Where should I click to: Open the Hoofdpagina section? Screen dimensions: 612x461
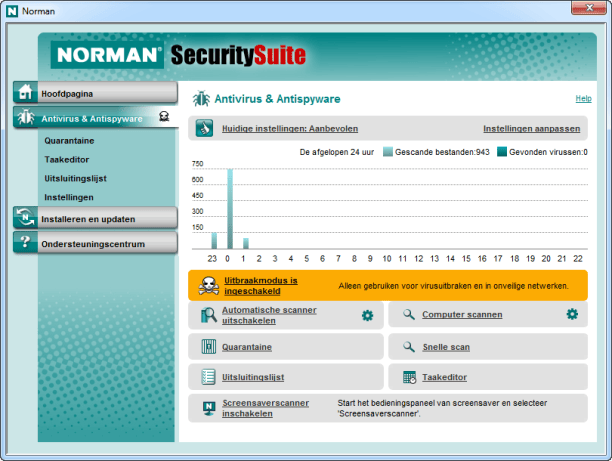pos(95,93)
